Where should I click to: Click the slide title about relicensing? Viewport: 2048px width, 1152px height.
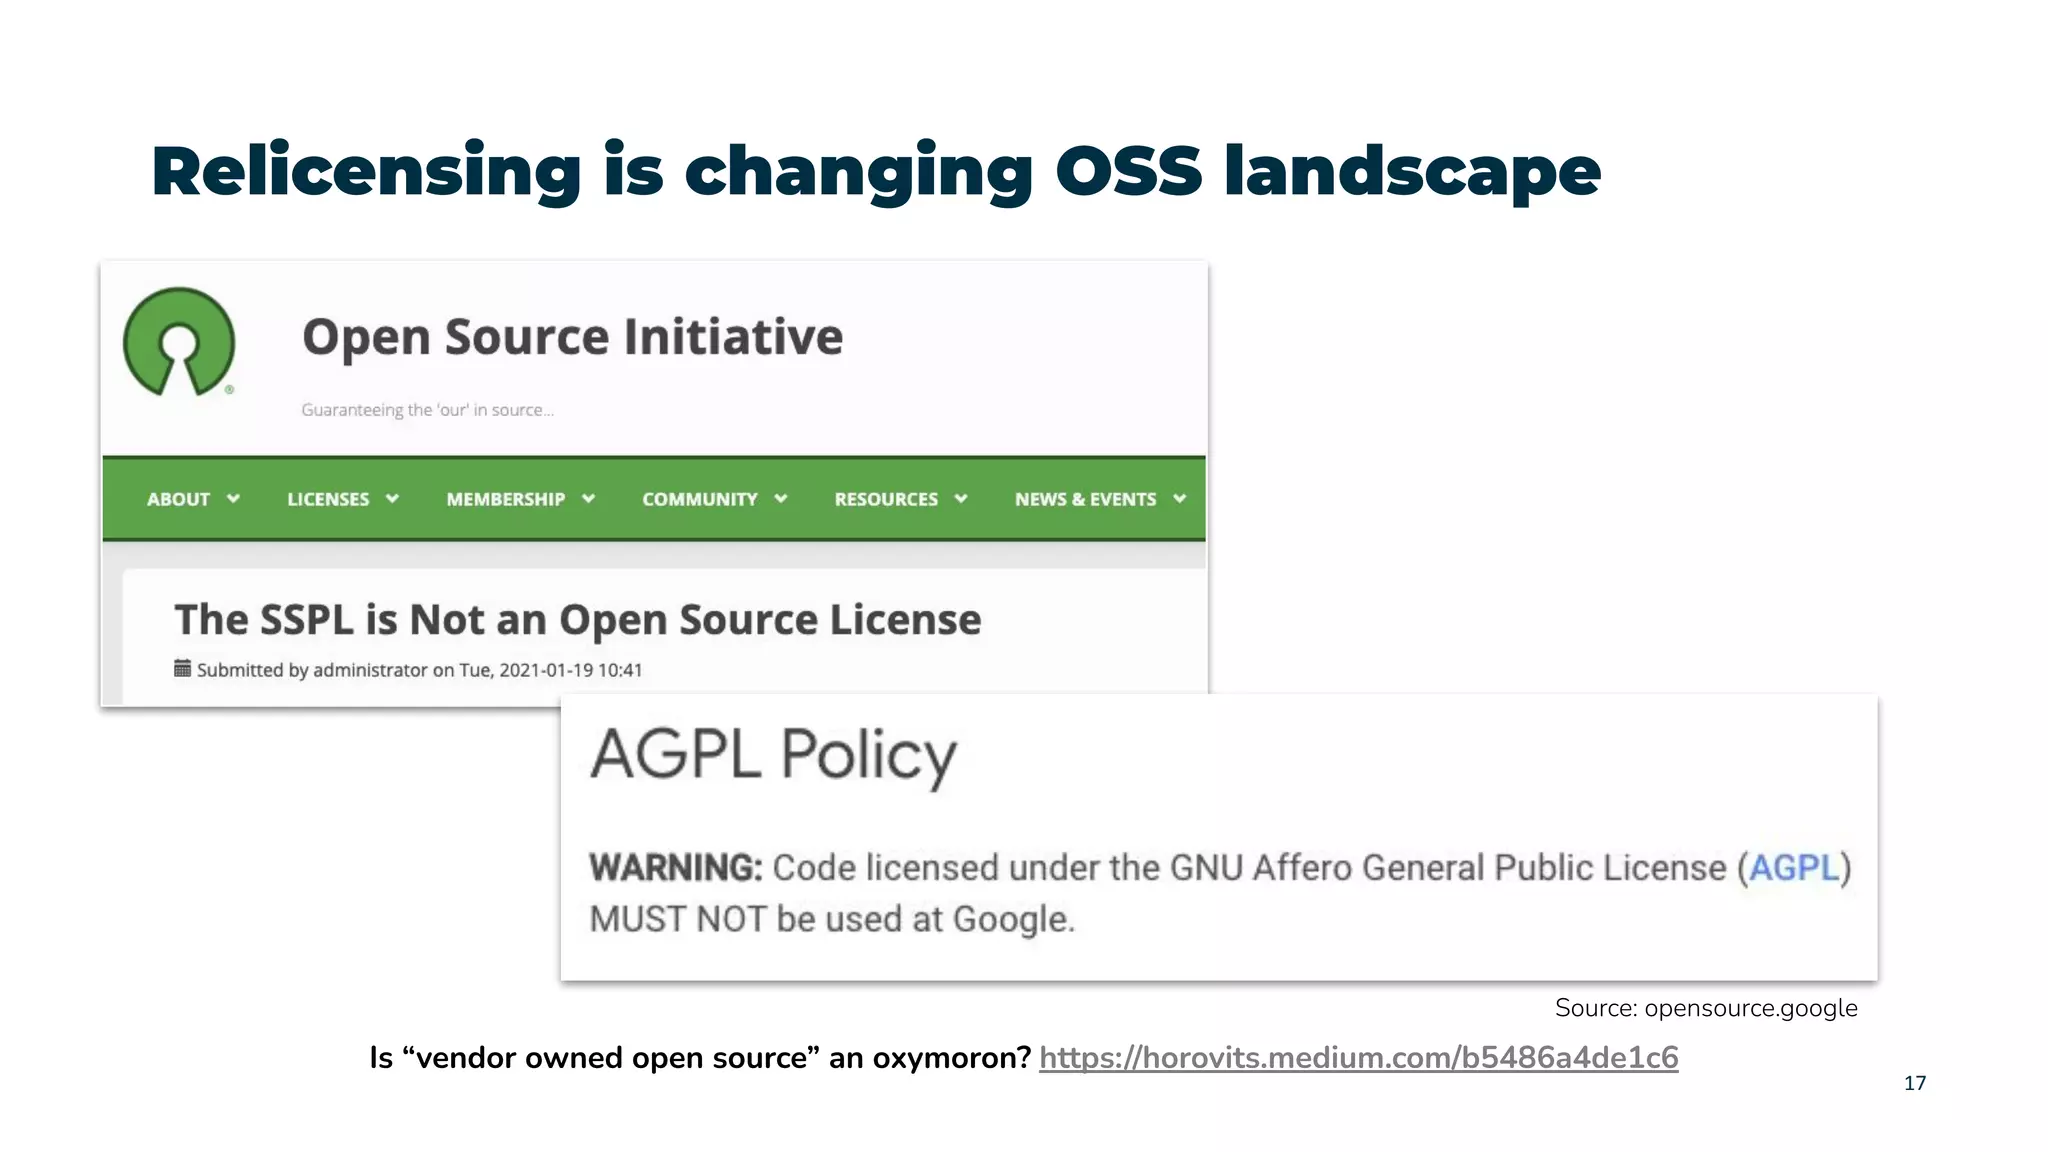[x=875, y=171]
